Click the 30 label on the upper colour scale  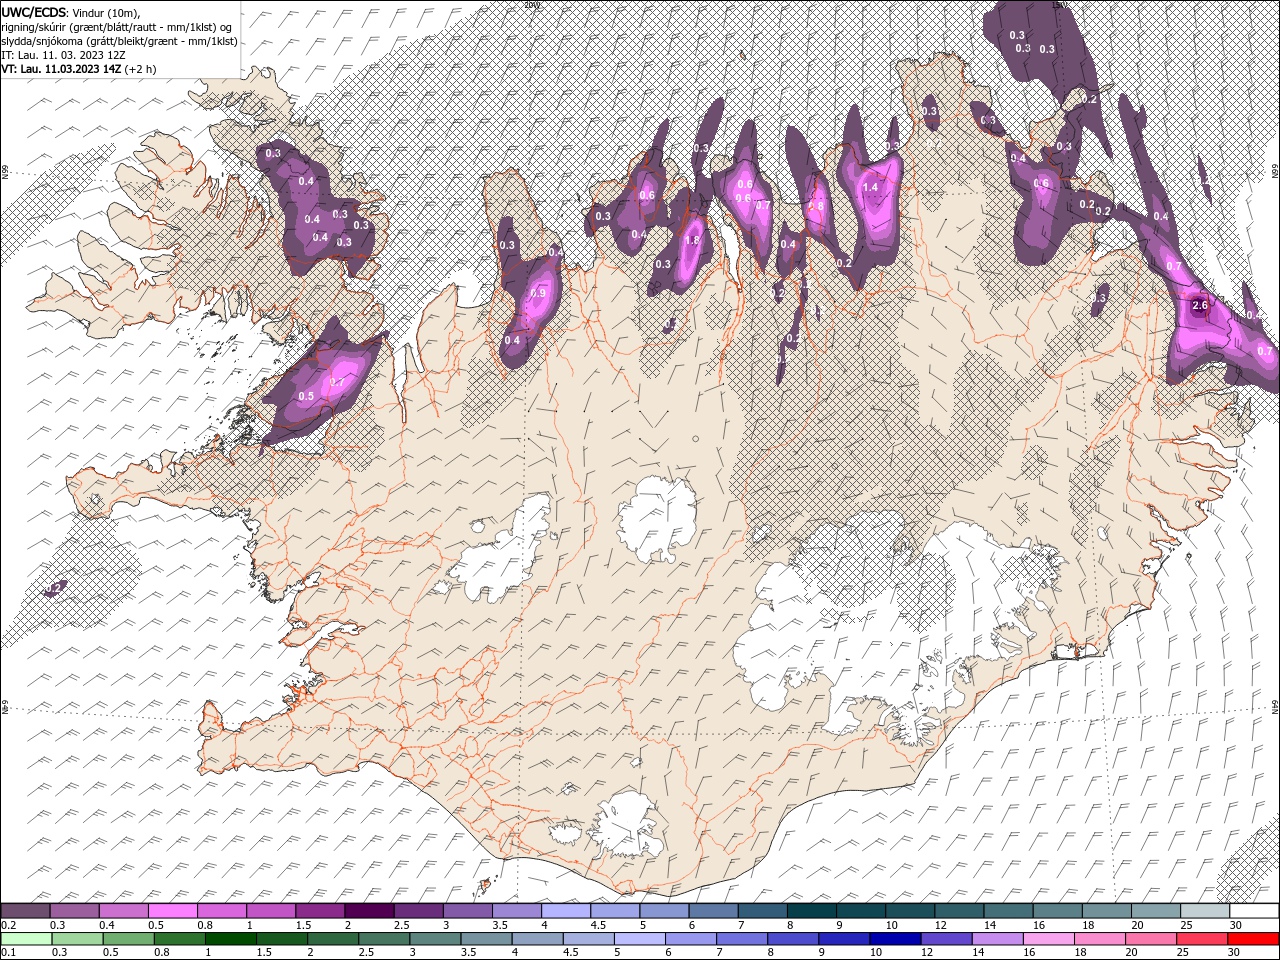click(x=1235, y=925)
